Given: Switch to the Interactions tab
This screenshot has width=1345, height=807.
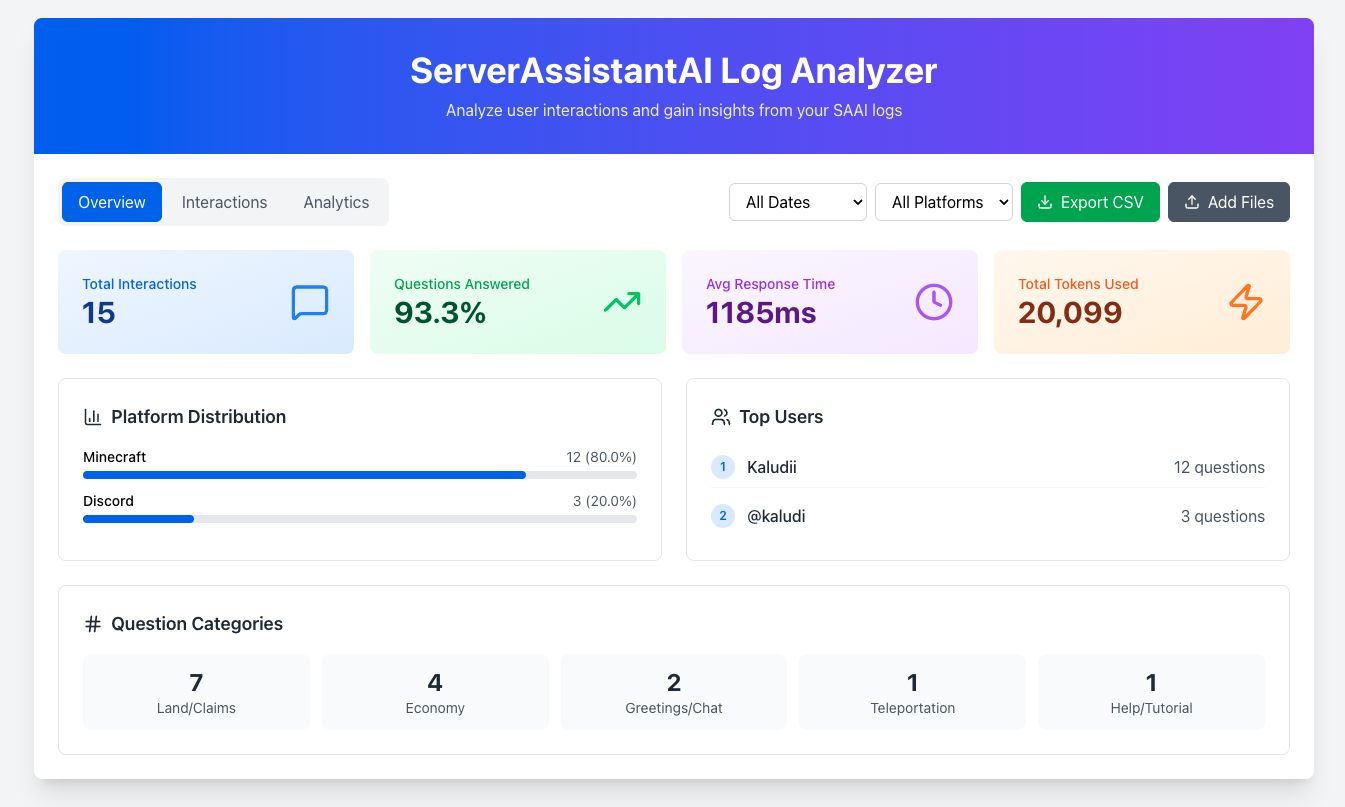Looking at the screenshot, I should 224,202.
